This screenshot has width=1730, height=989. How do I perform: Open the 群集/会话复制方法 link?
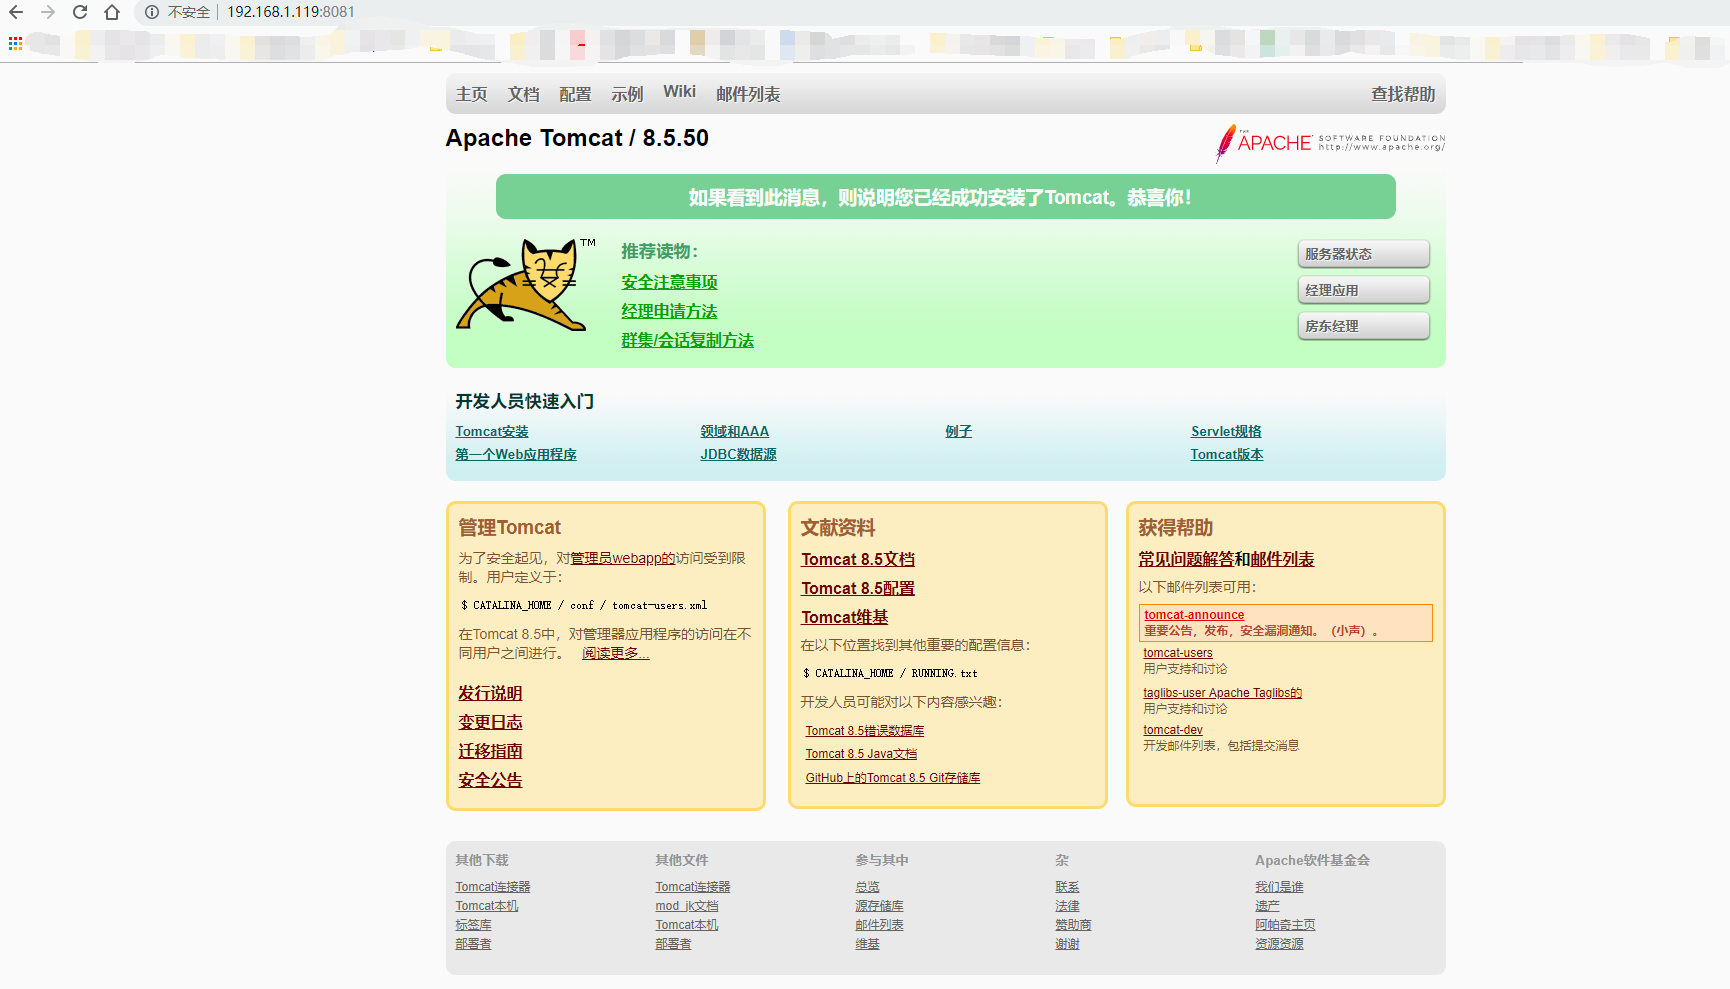(687, 340)
